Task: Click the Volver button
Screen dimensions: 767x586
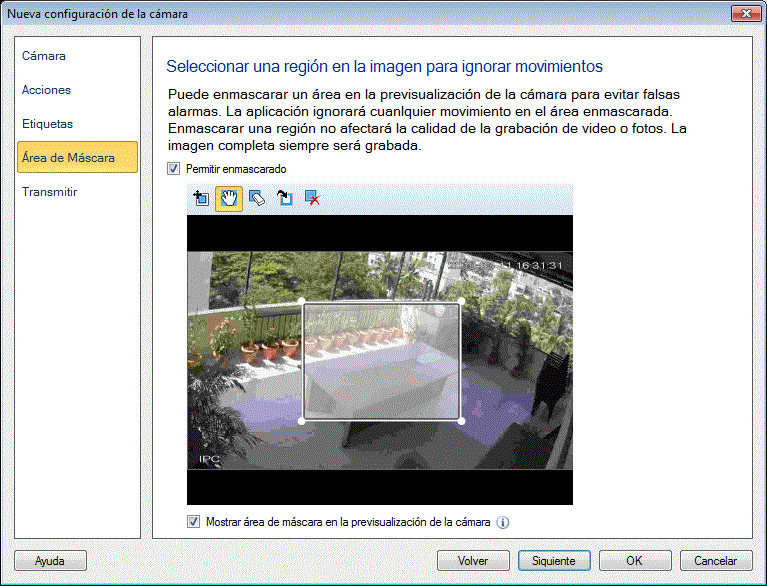Action: (473, 561)
